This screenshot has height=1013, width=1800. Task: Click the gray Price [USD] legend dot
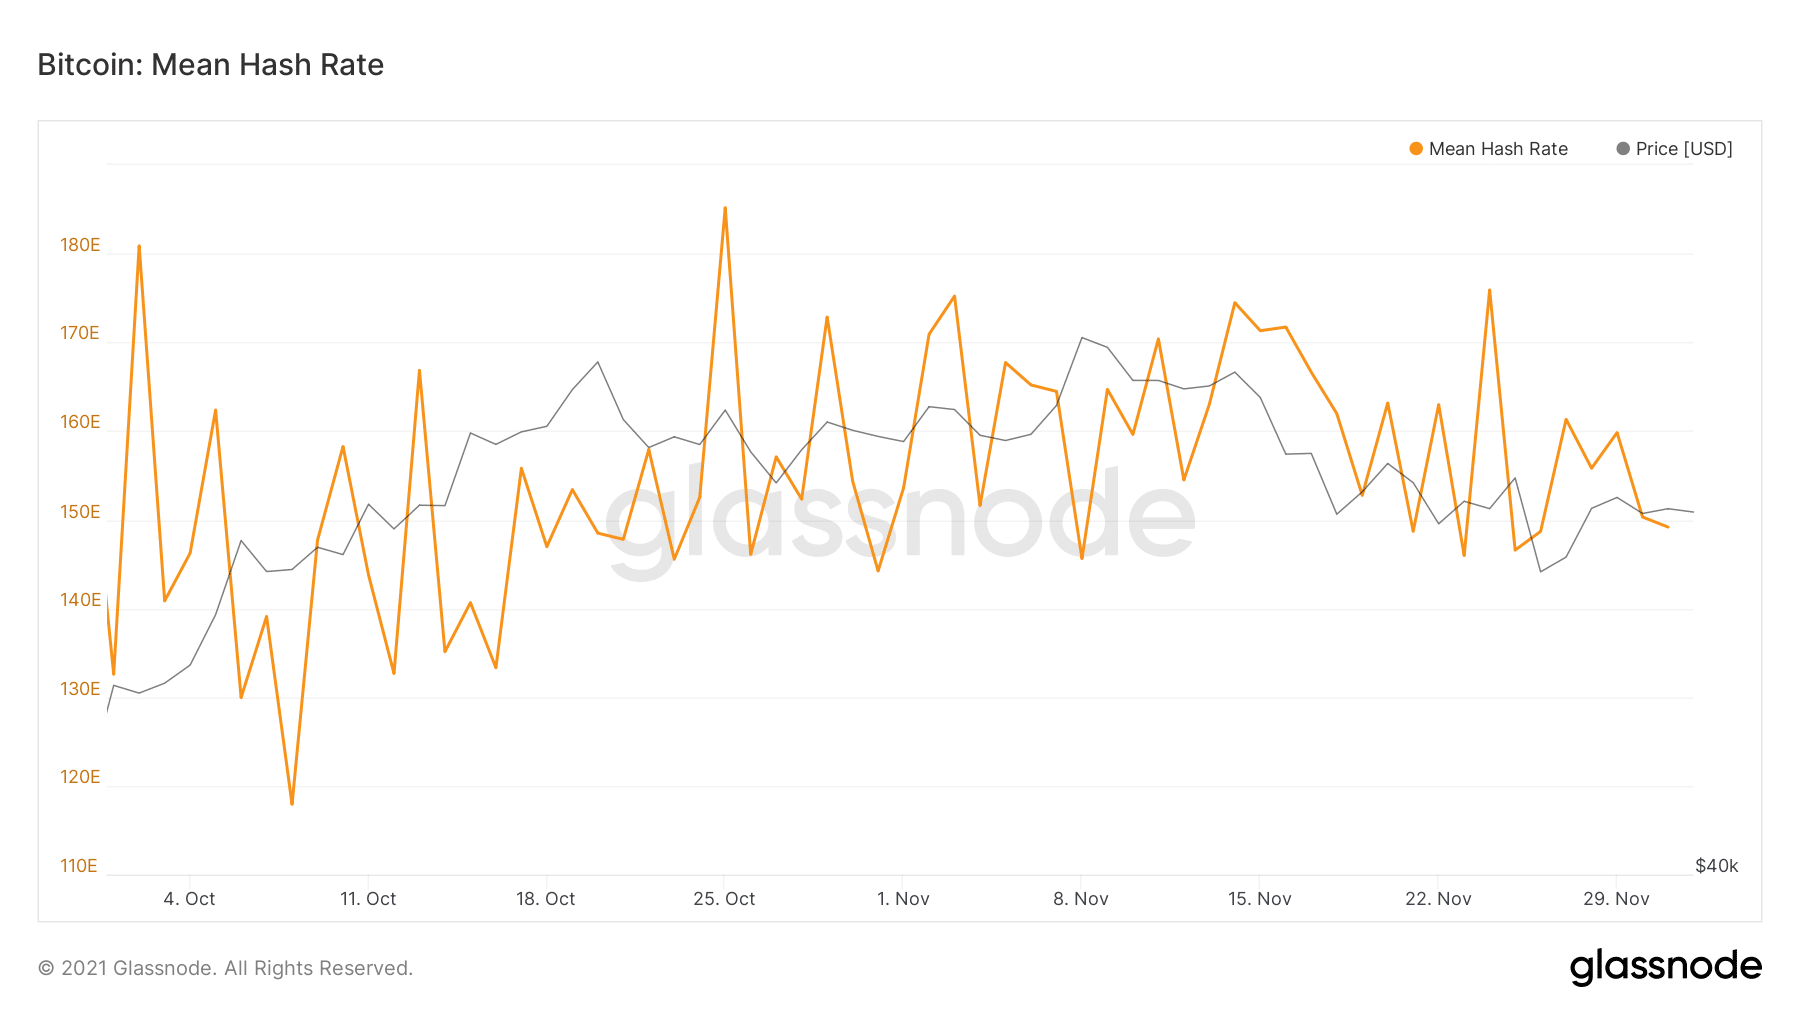(x=1623, y=149)
